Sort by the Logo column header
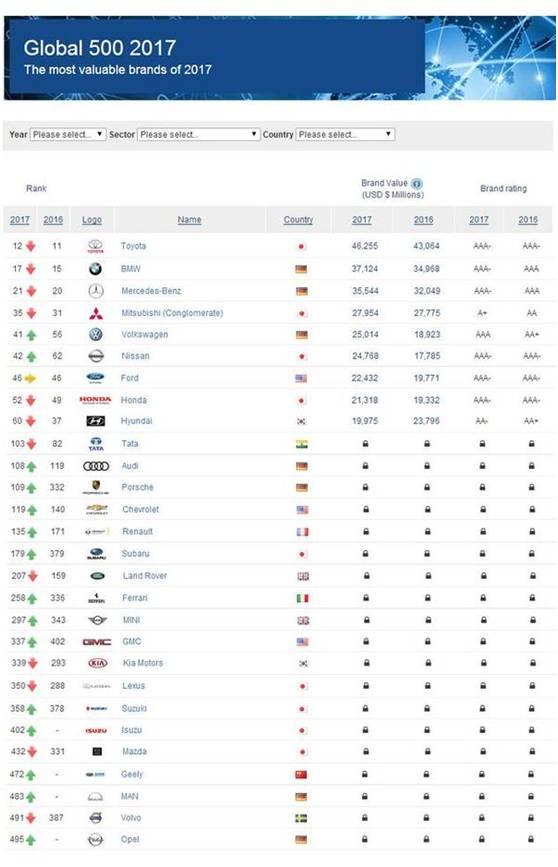Image resolution: width=558 pixels, height=867 pixels. (92, 220)
